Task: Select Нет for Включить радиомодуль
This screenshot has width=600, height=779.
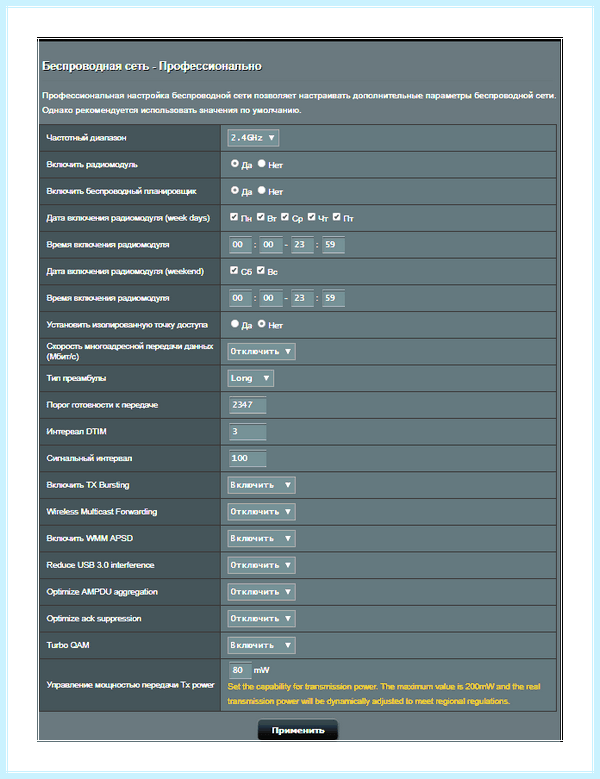Action: pos(261,163)
